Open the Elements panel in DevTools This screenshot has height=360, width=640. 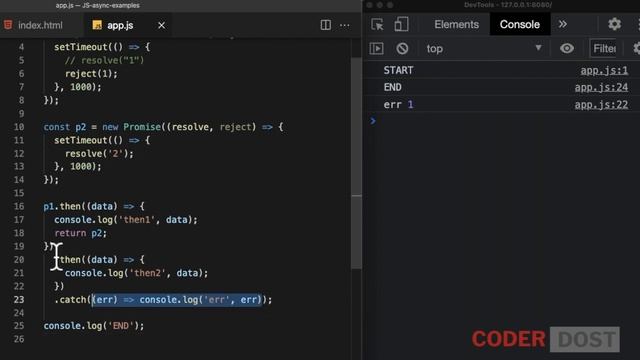456,24
